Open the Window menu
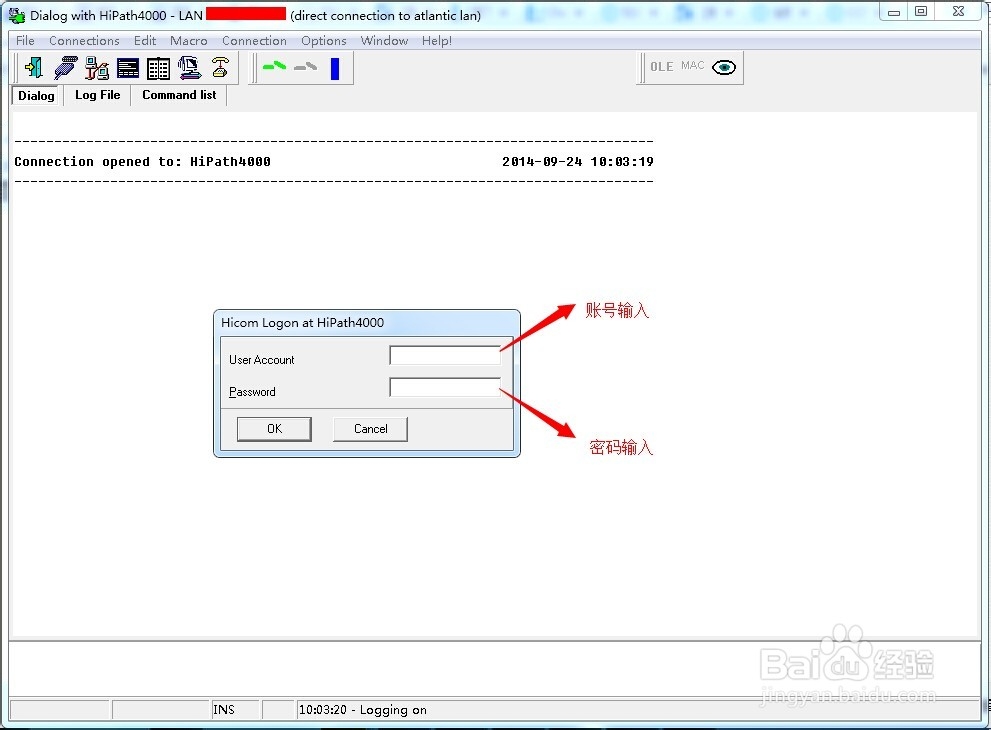 pyautogui.click(x=384, y=40)
